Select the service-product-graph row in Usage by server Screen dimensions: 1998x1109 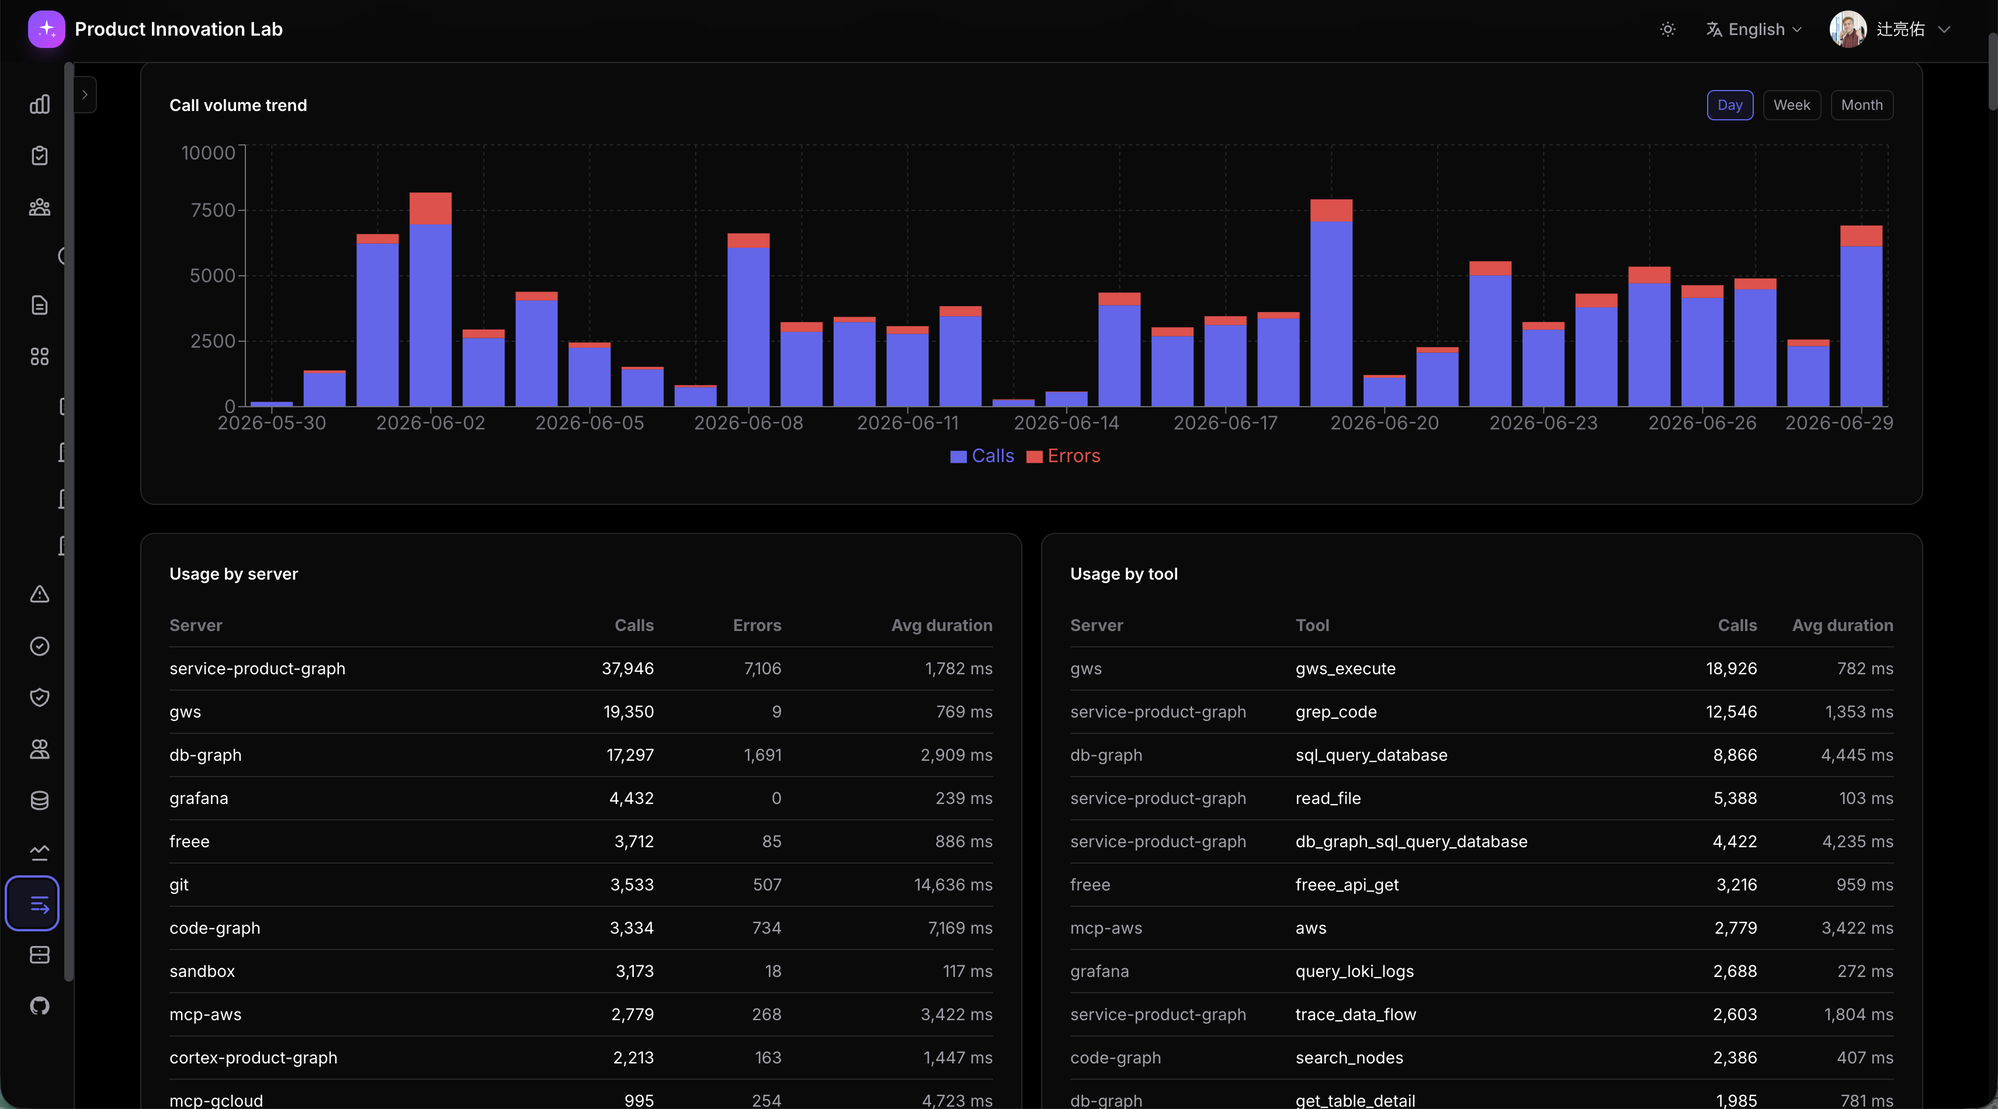pos(581,669)
